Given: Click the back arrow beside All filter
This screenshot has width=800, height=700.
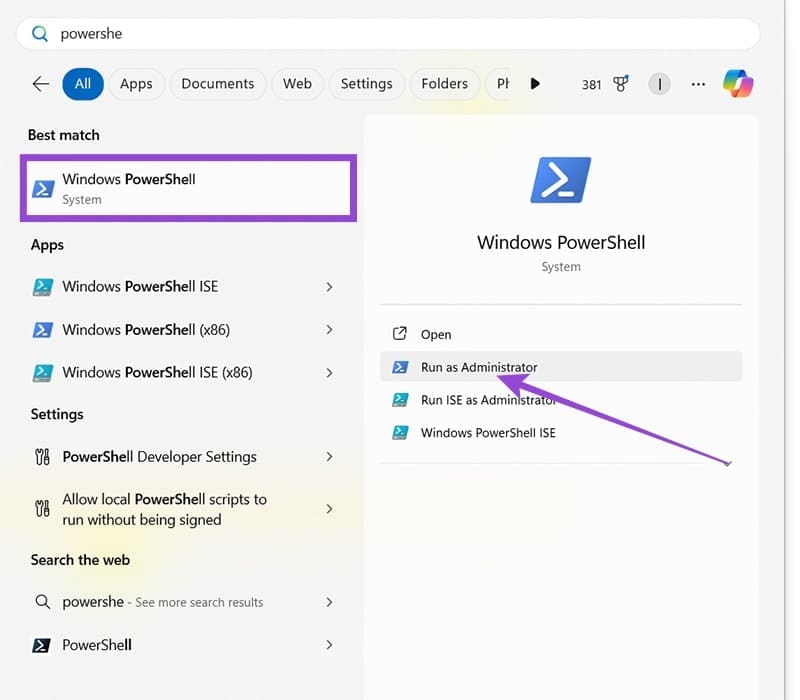Looking at the screenshot, I should pyautogui.click(x=41, y=84).
